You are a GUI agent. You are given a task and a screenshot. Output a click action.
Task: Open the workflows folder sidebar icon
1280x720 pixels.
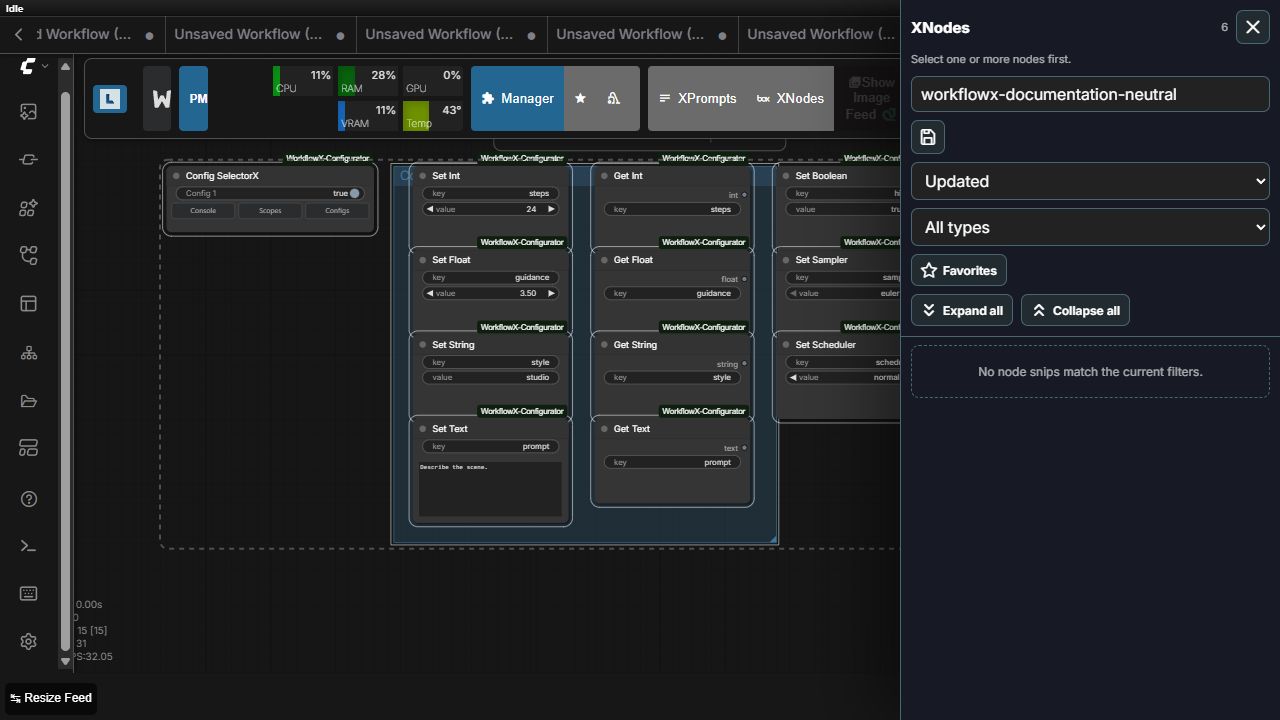[x=29, y=401]
